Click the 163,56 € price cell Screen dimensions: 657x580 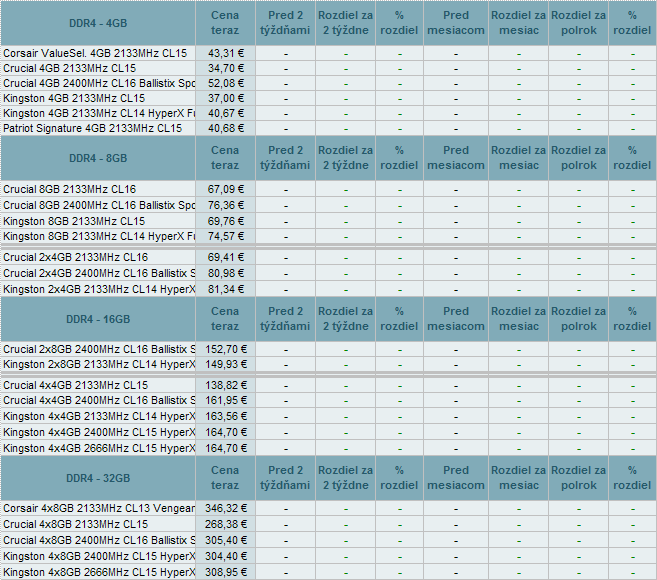(x=225, y=416)
